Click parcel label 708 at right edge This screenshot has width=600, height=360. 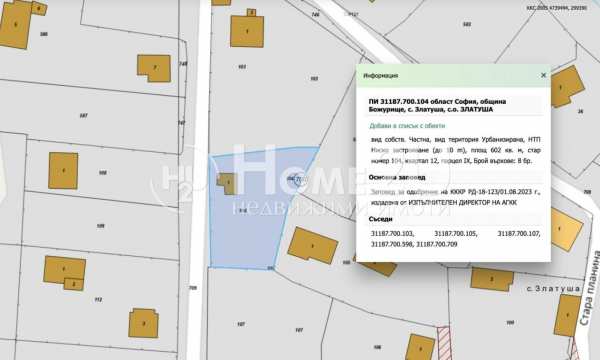coord(587,192)
